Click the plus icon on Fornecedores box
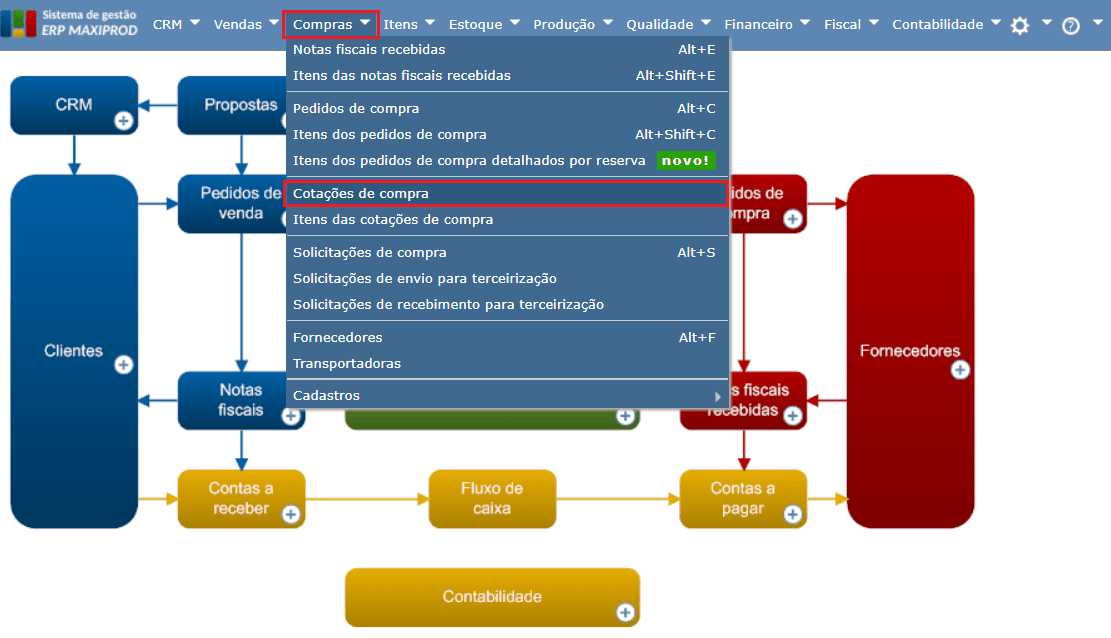Image resolution: width=1111 pixels, height=638 pixels. [x=960, y=370]
